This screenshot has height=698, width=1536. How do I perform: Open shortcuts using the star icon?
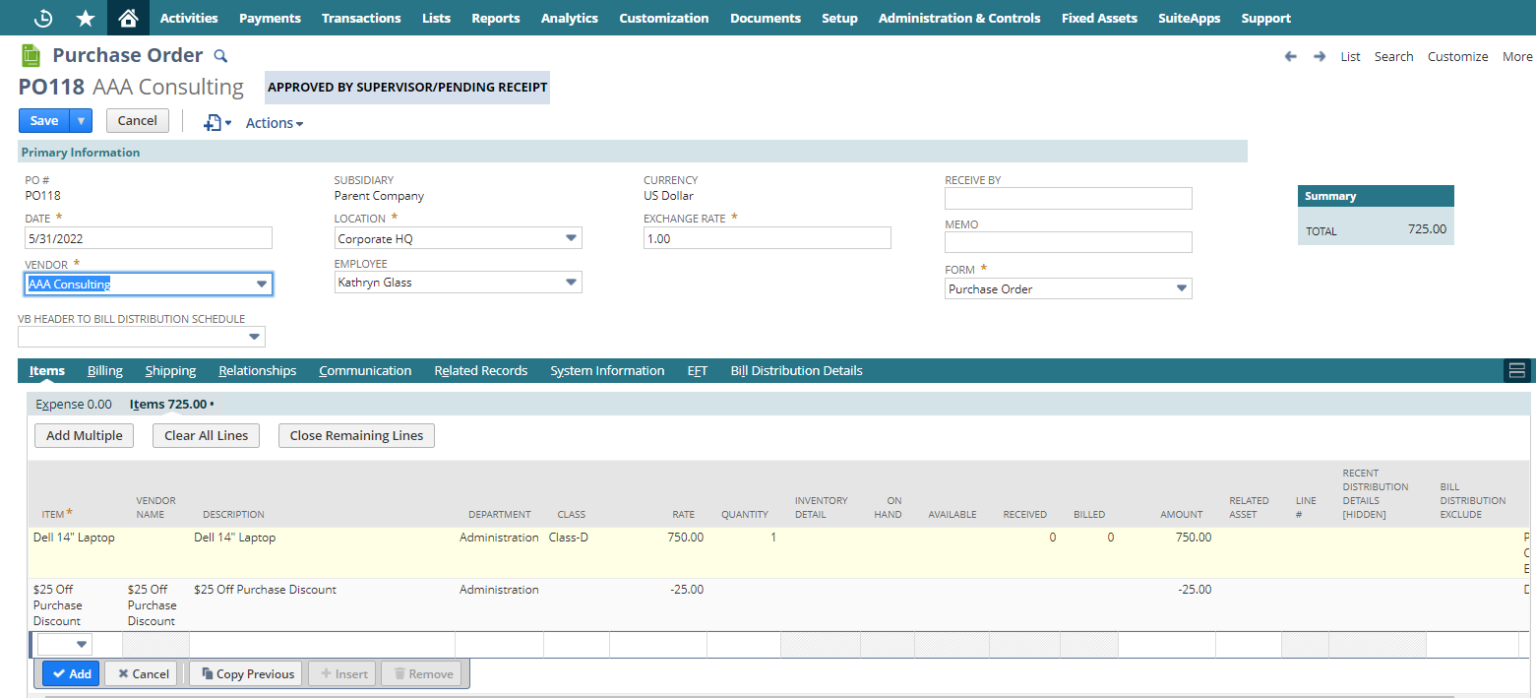(x=84, y=17)
